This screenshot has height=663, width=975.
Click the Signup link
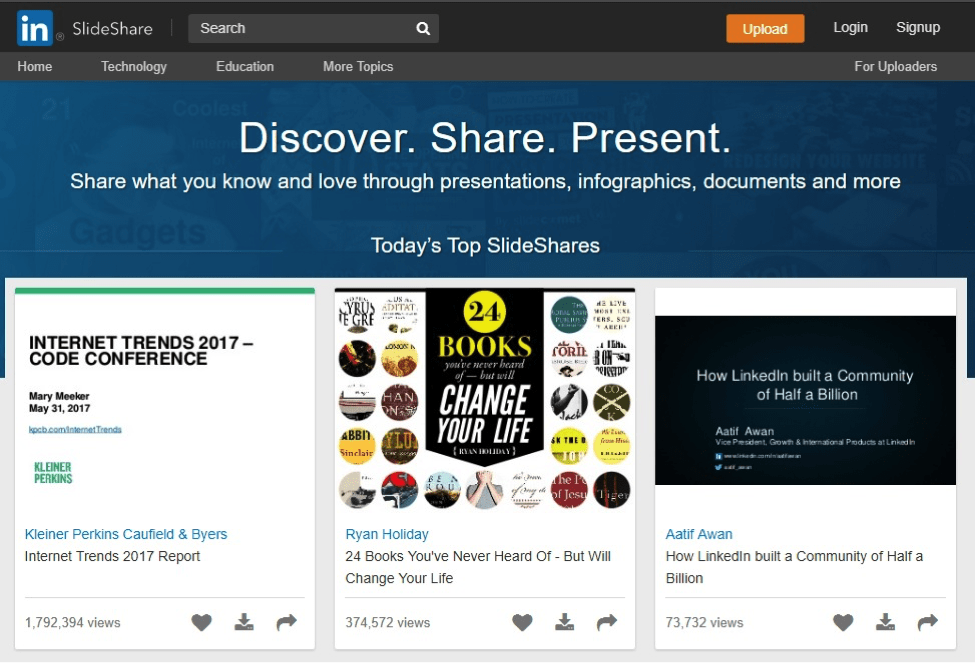point(917,28)
